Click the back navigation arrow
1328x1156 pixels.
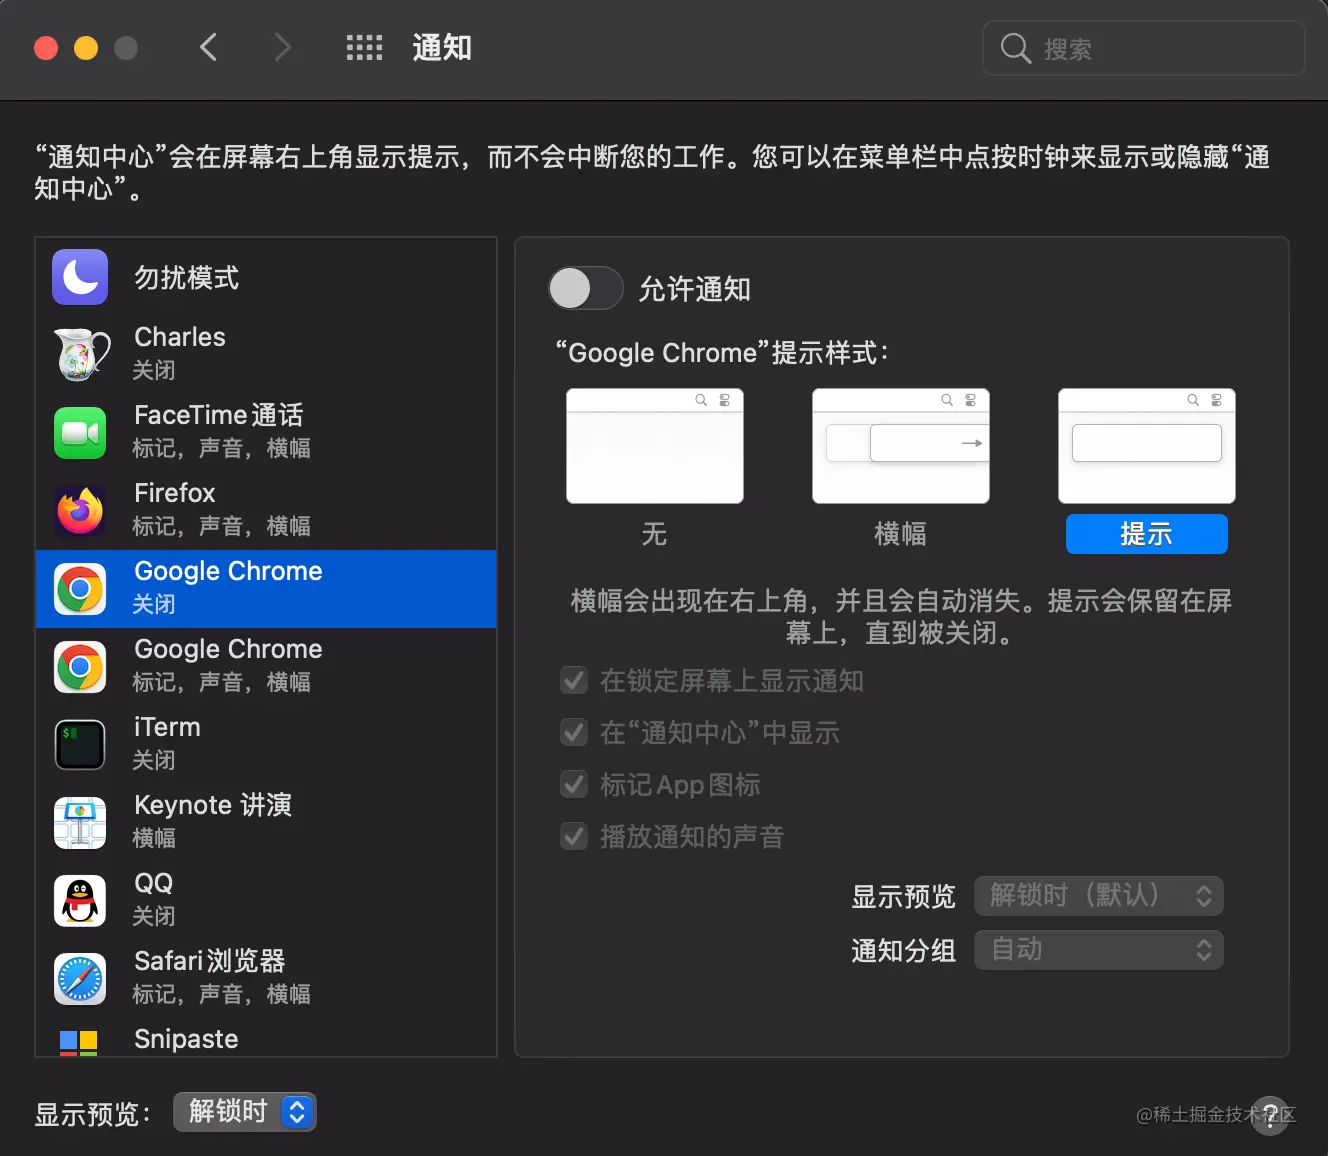pos(208,47)
